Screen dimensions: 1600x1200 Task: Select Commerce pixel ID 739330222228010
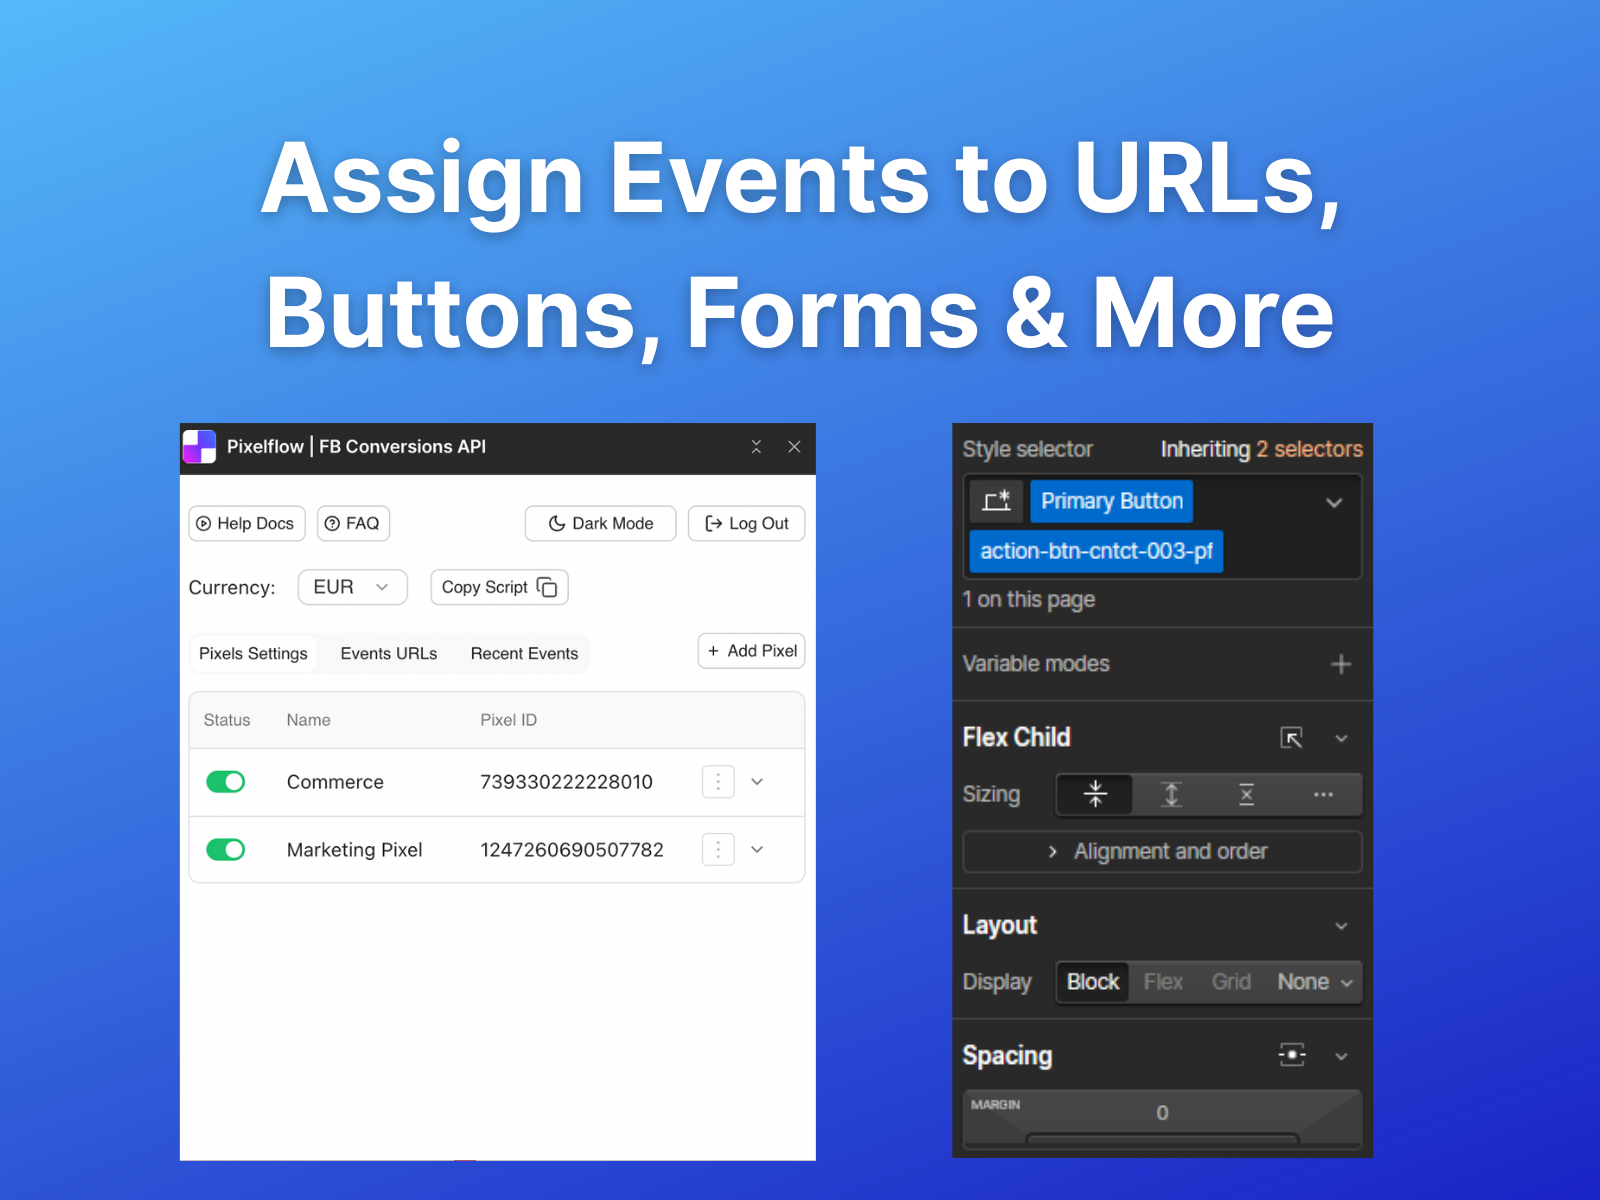566,782
